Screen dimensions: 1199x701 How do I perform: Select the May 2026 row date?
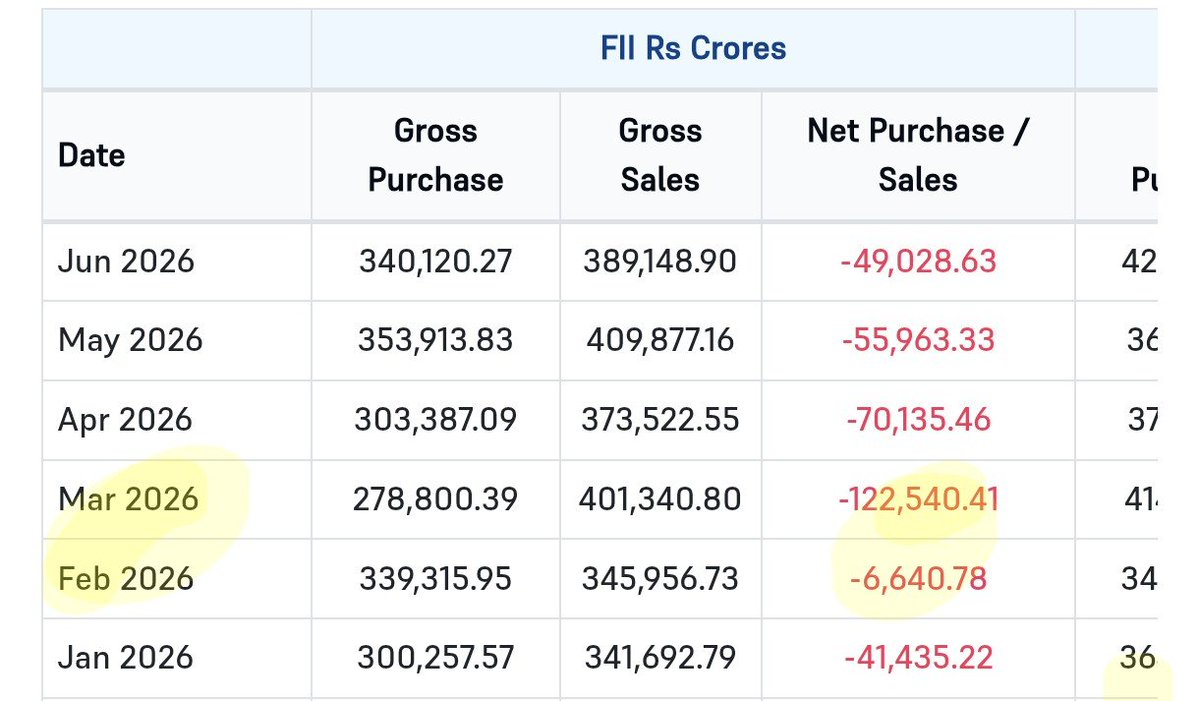pos(130,340)
